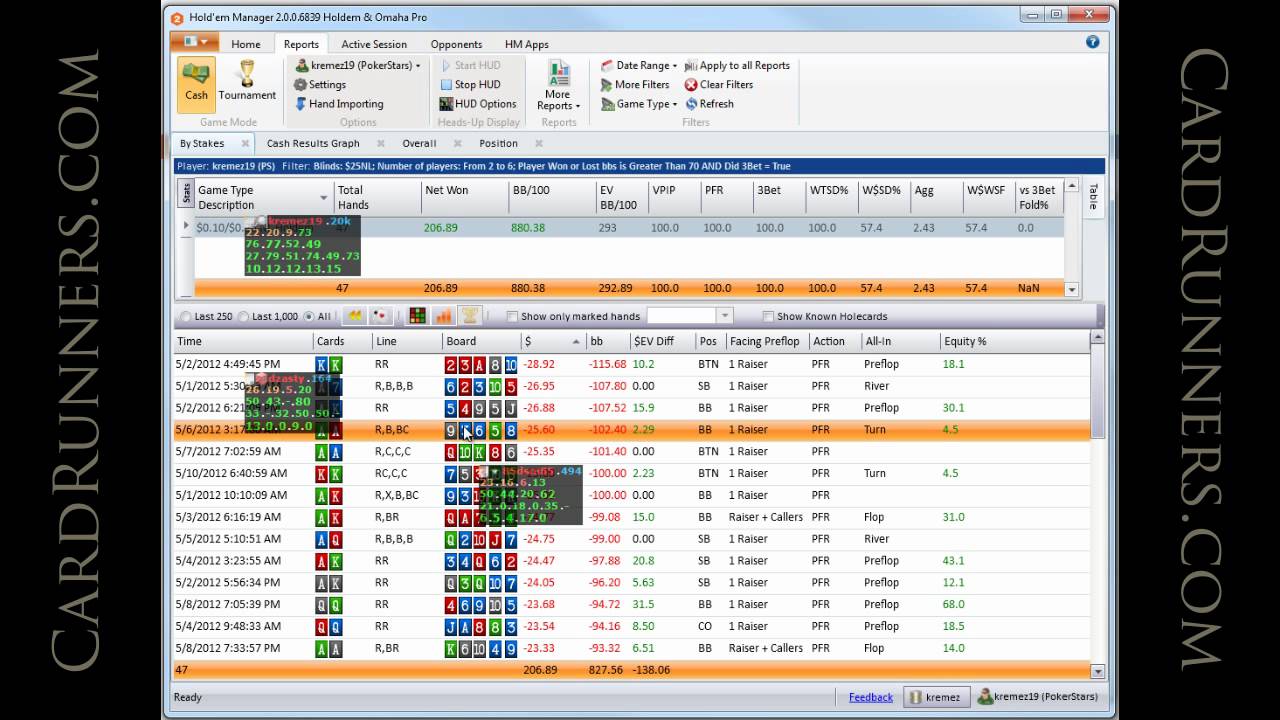Open the Overall report tab
This screenshot has height=720, width=1280.
[419, 143]
